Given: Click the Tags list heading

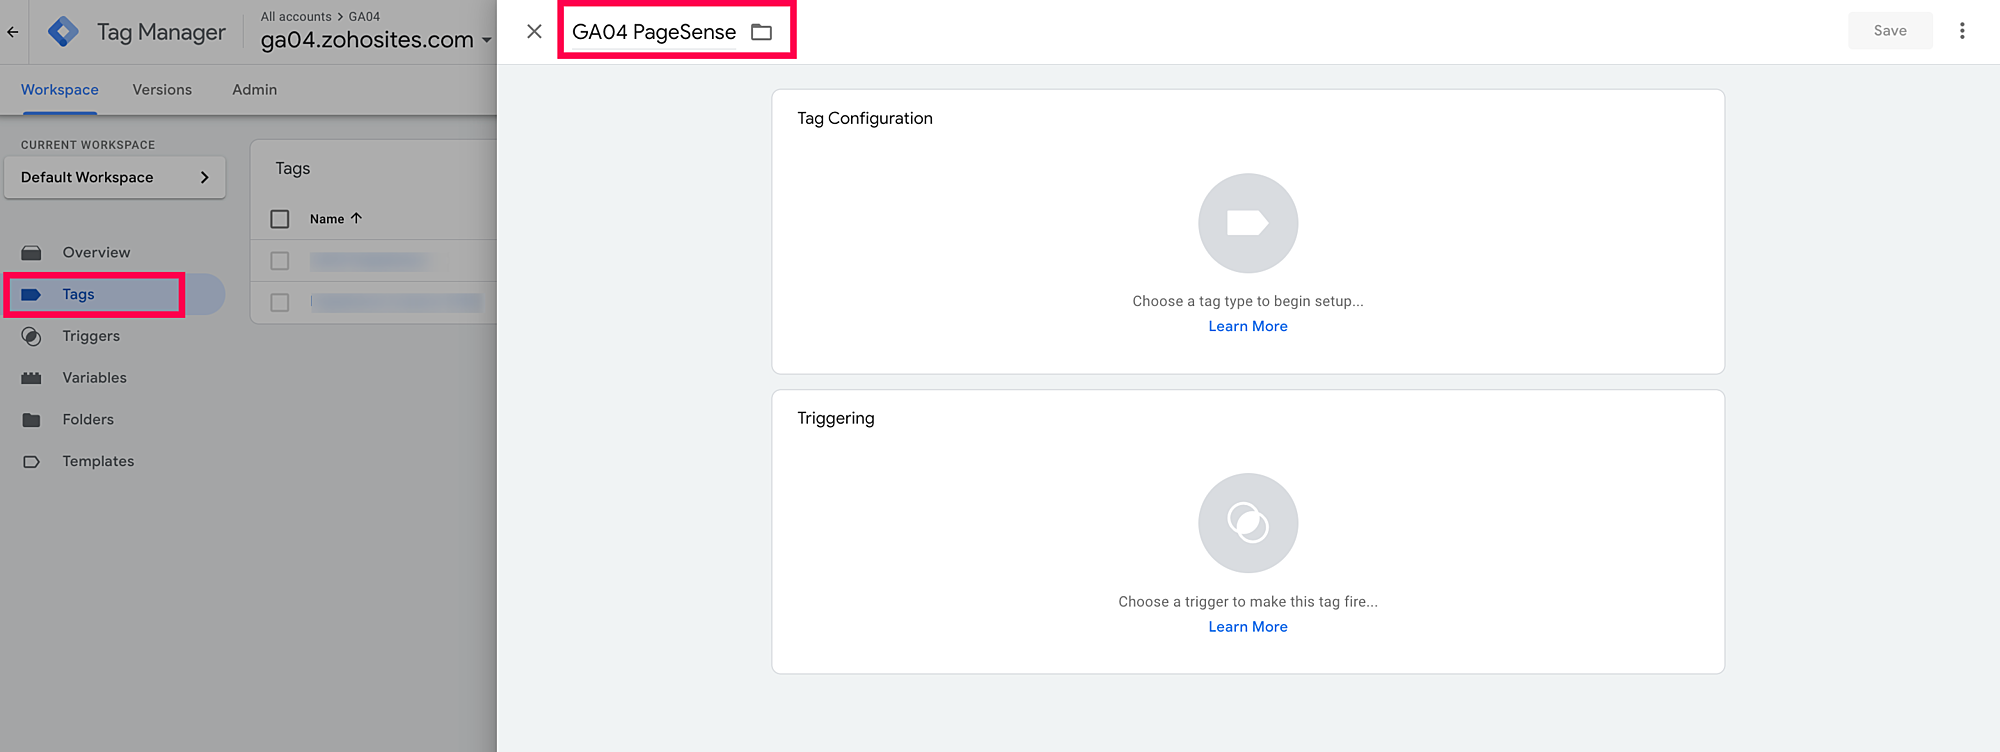Looking at the screenshot, I should pos(293,168).
